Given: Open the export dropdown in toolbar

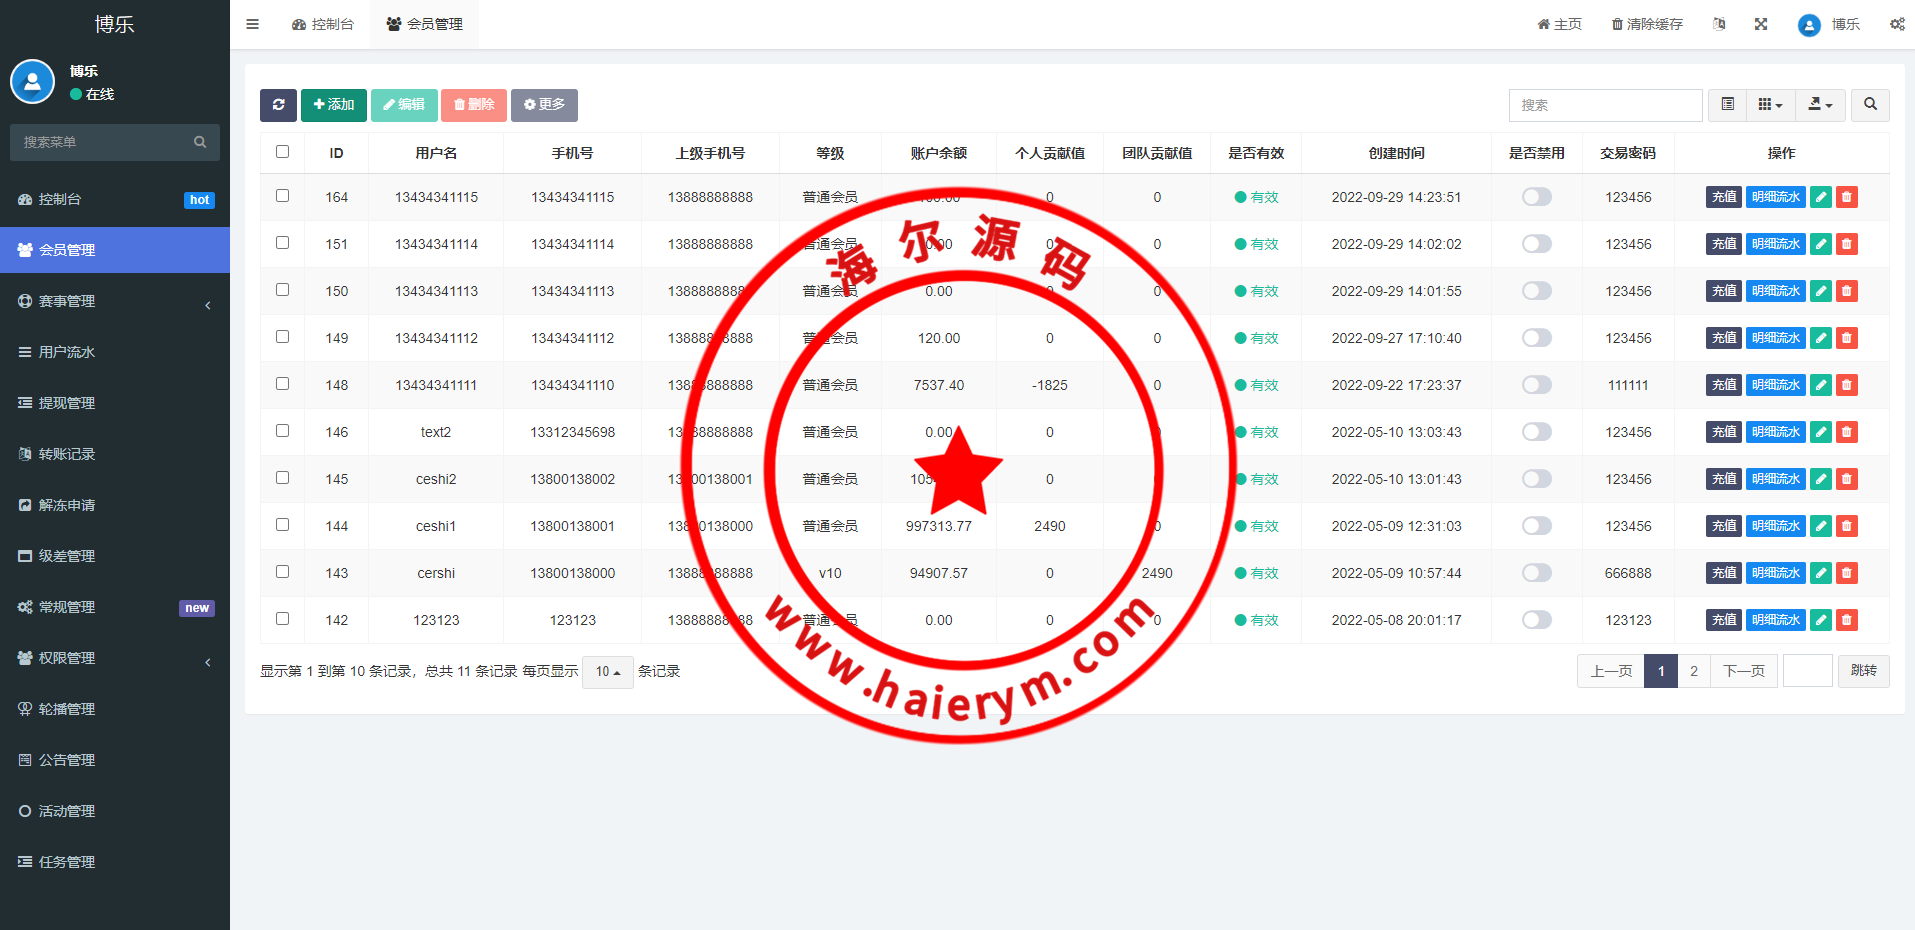Looking at the screenshot, I should (x=1820, y=105).
